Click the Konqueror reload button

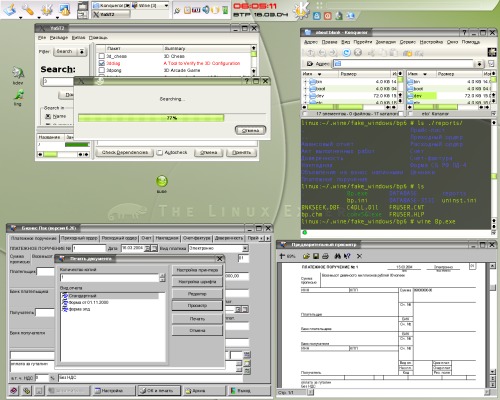347,53
